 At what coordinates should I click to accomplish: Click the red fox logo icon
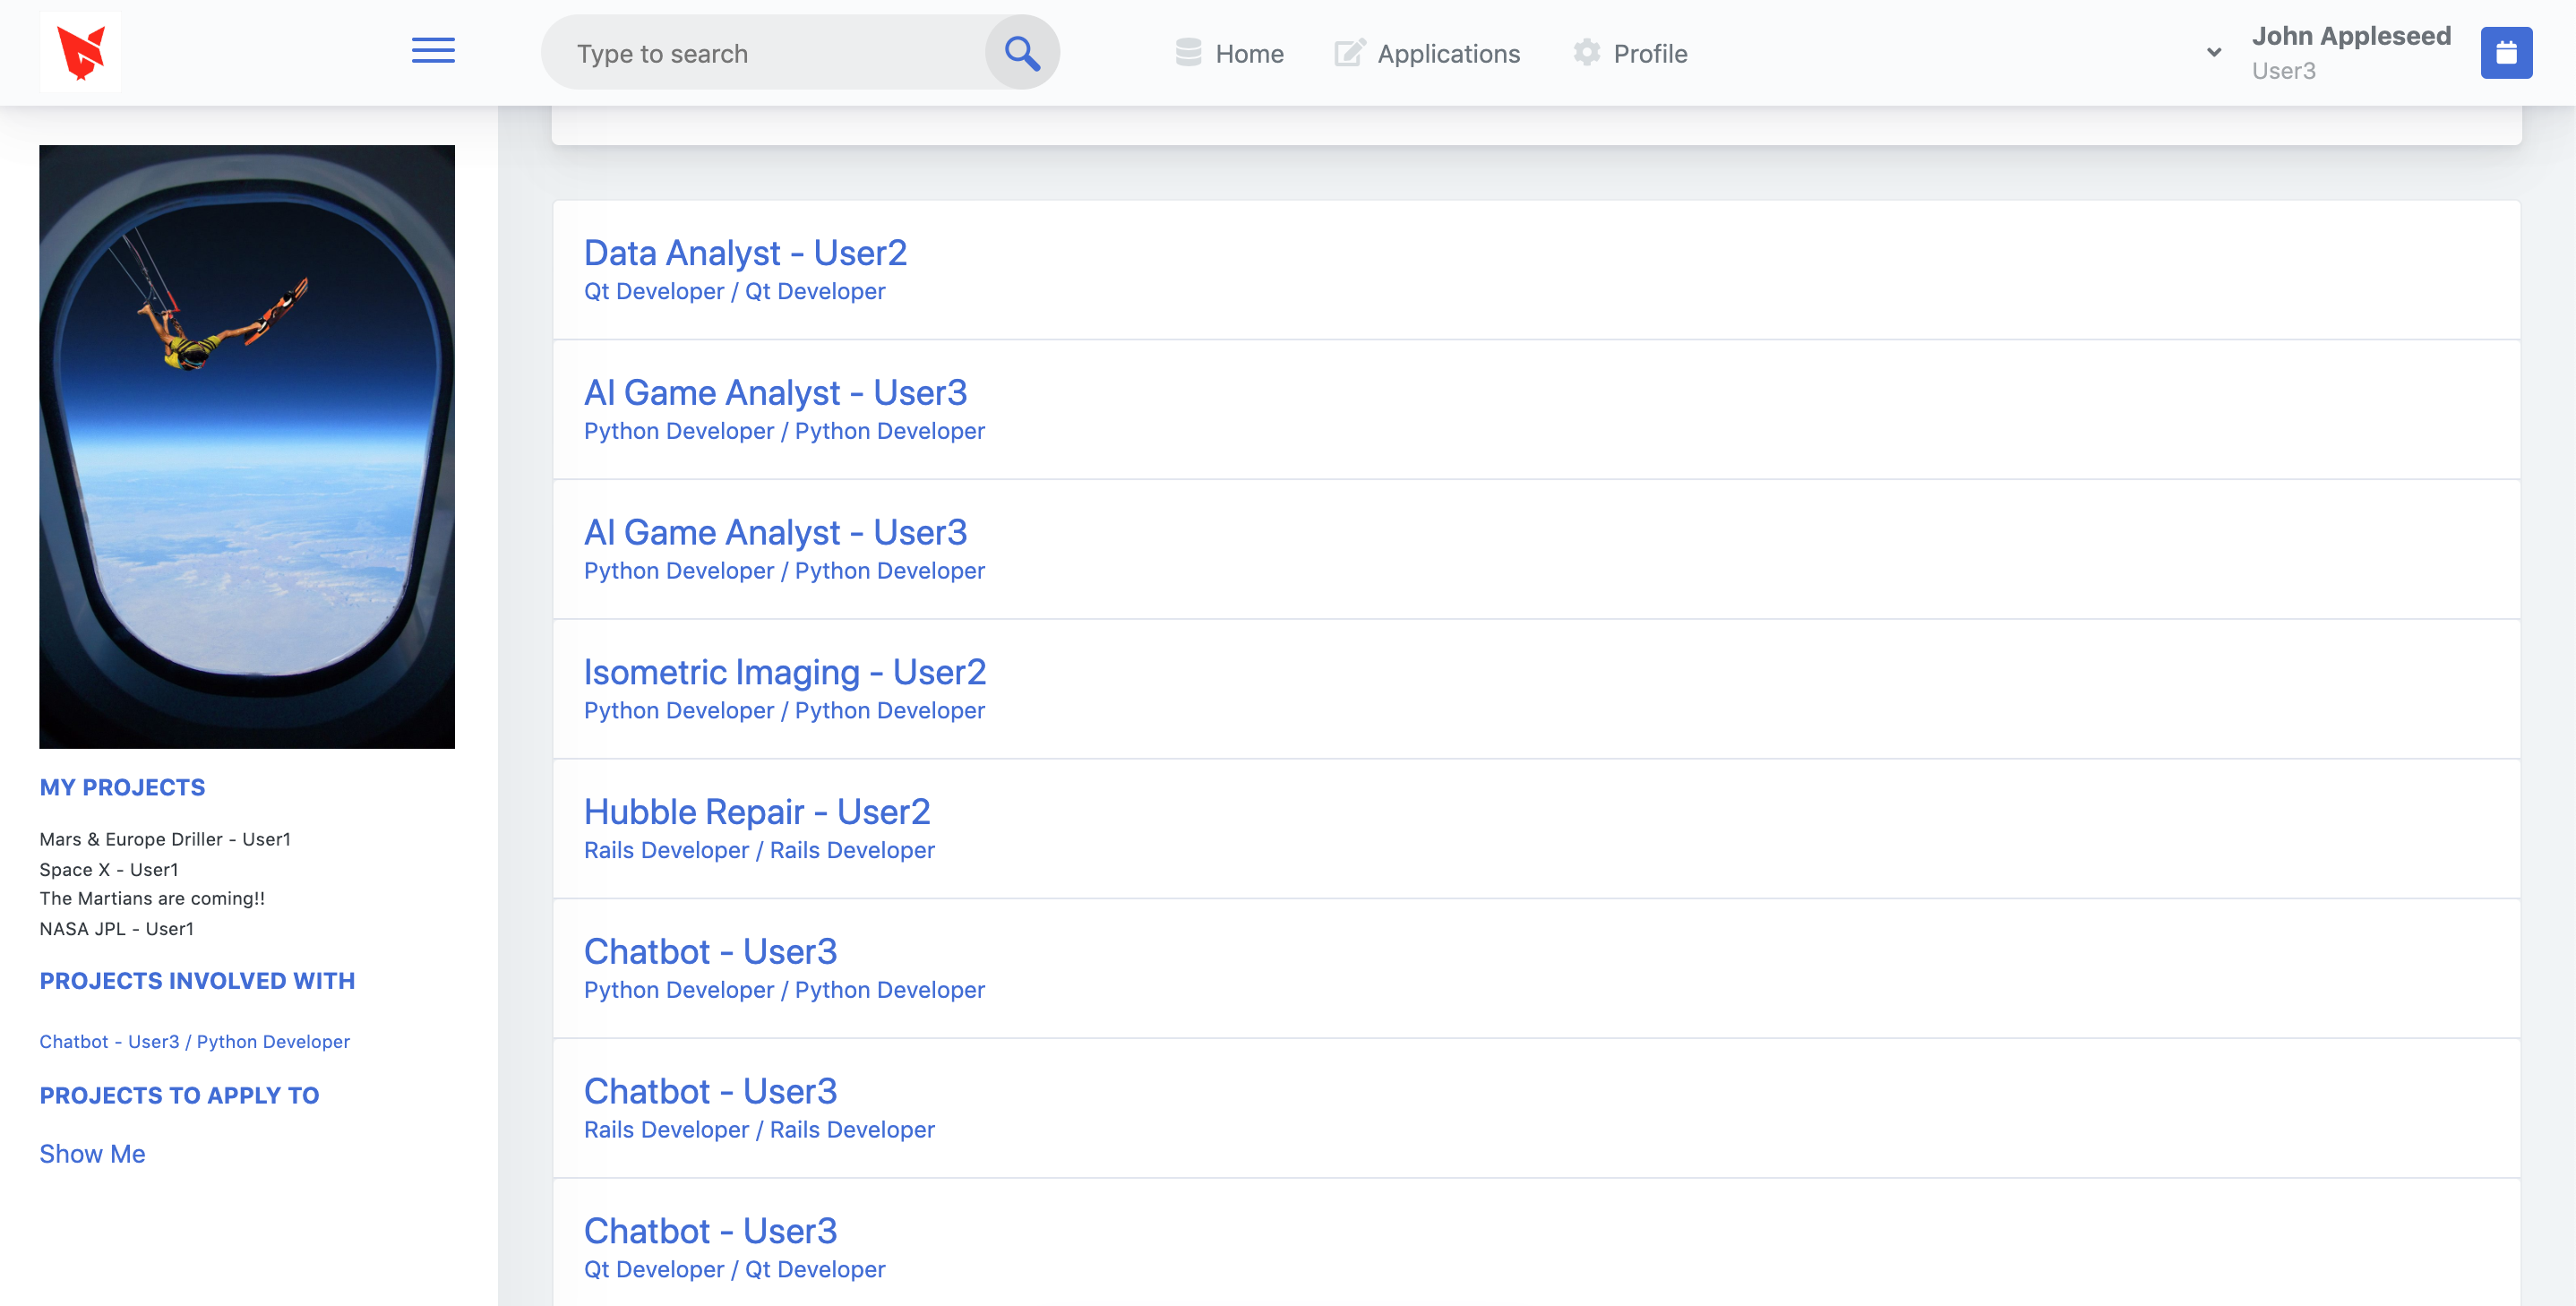(80, 52)
